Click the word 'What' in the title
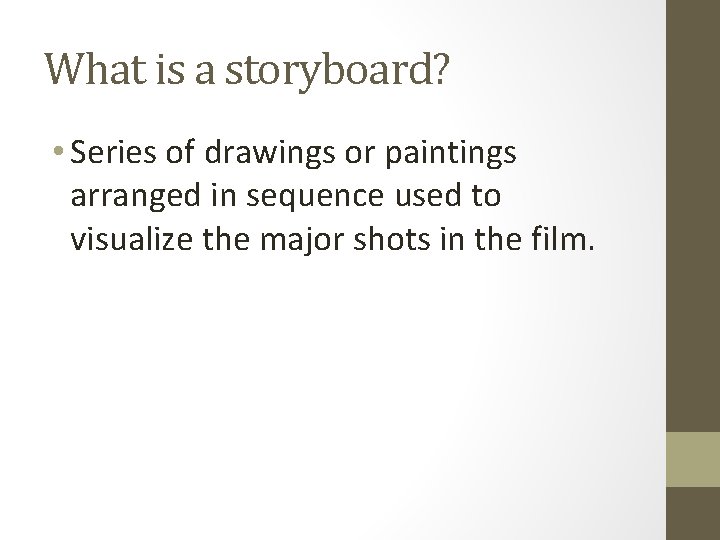720x540 pixels. (x=88, y=69)
